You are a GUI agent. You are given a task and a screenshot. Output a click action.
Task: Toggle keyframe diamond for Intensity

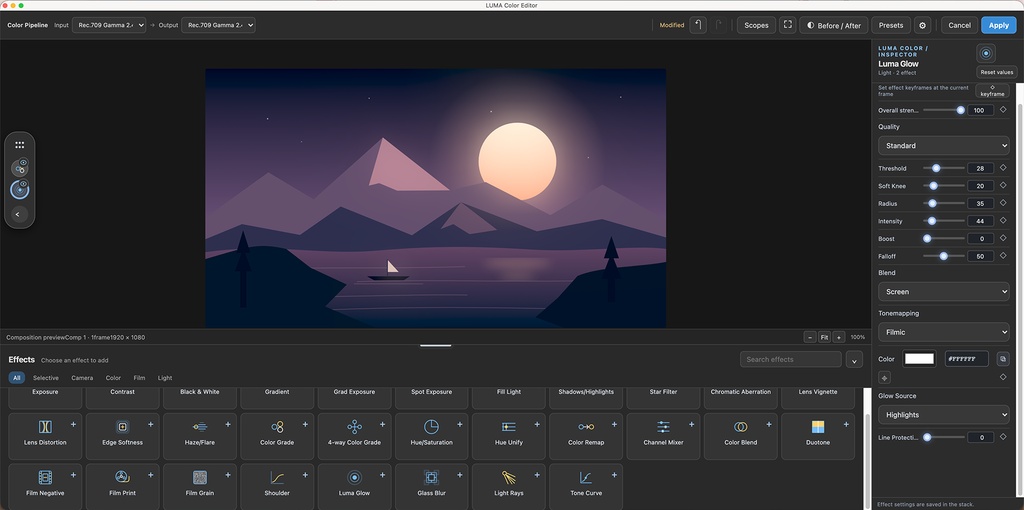pyautogui.click(x=1003, y=221)
